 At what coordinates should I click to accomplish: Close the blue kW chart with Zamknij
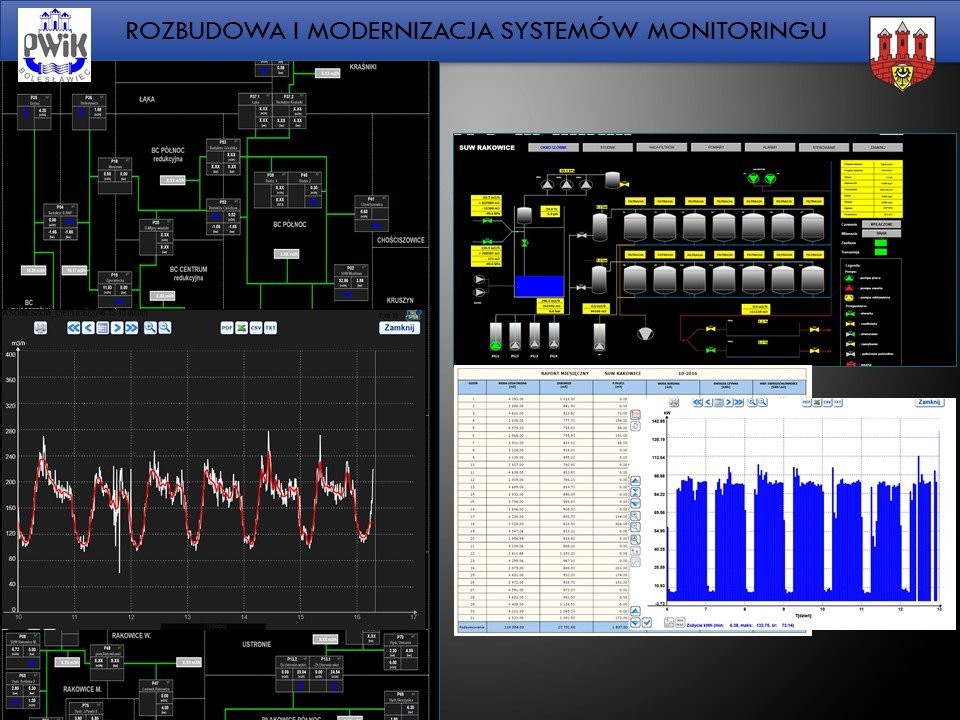(x=929, y=402)
